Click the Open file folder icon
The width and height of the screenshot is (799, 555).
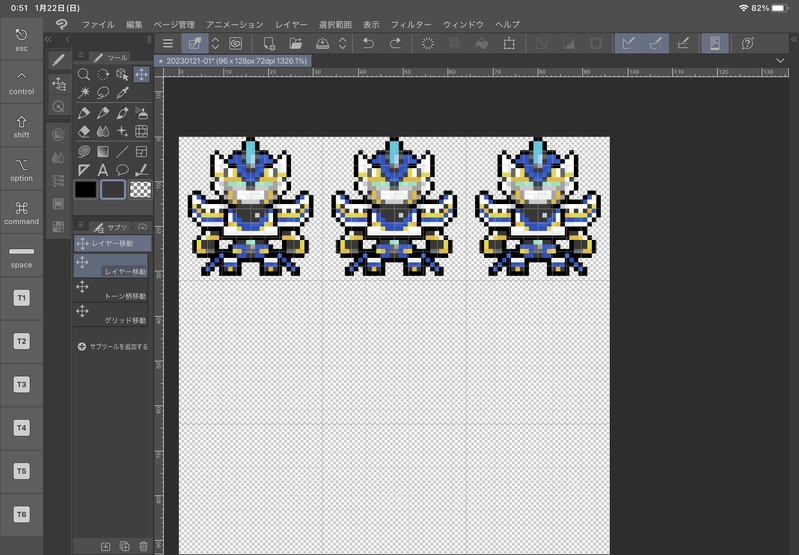(296, 44)
